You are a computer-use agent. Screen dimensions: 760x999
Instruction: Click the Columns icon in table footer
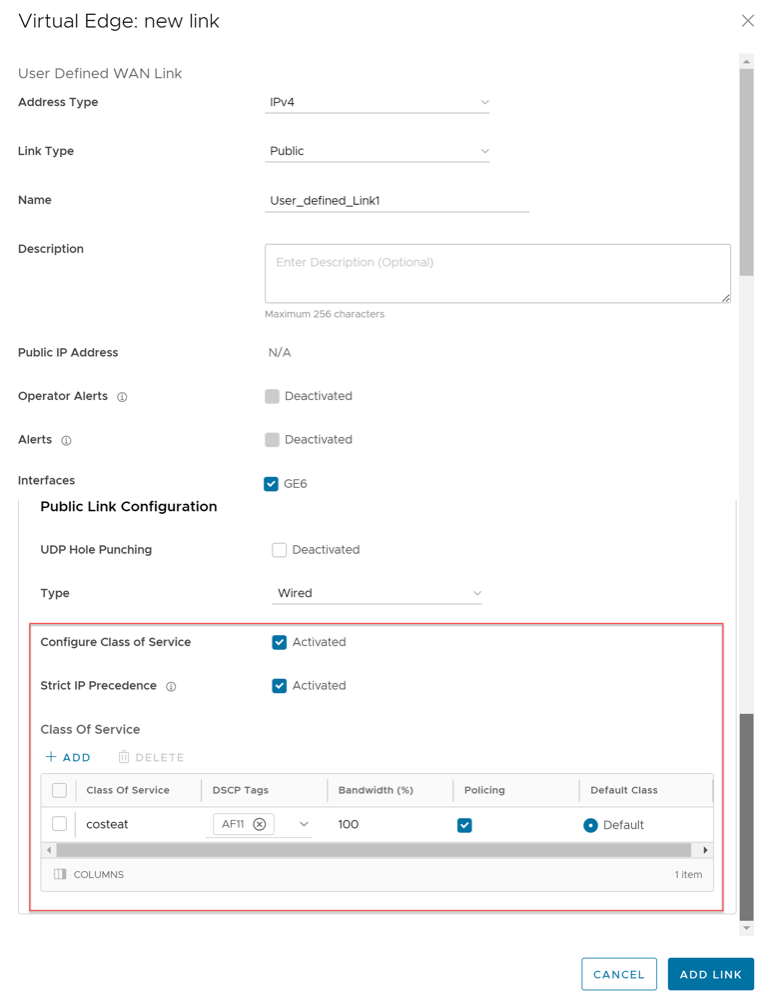tap(61, 874)
